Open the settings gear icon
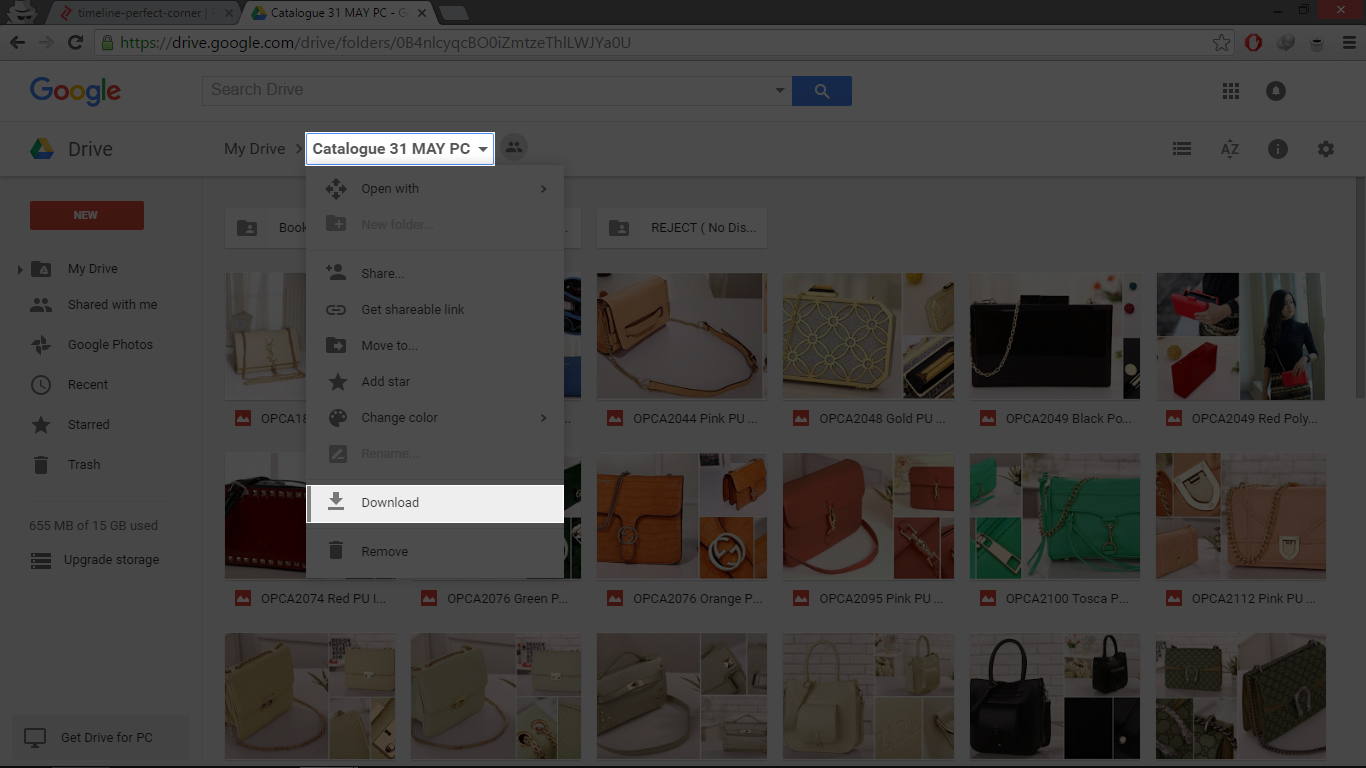 coord(1325,149)
